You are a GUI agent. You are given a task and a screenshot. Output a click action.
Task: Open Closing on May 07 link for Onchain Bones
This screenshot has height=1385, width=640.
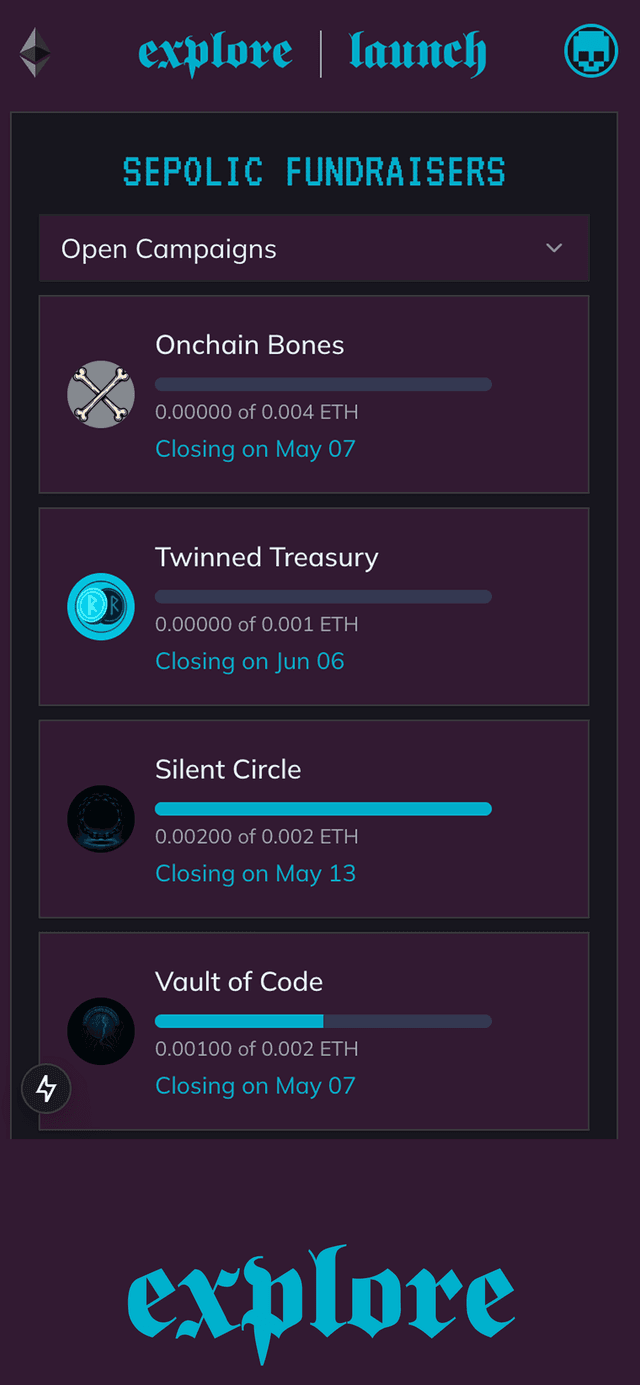point(255,449)
